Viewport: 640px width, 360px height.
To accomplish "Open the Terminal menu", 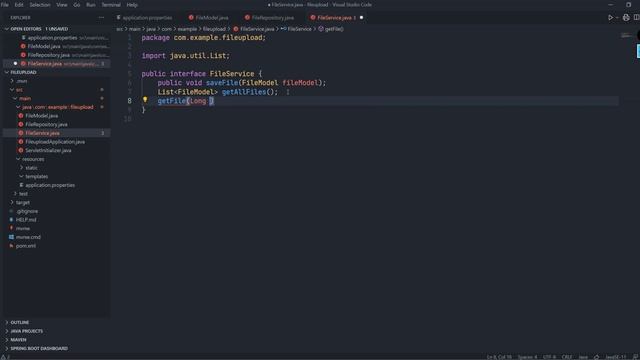I will (x=111, y=5).
